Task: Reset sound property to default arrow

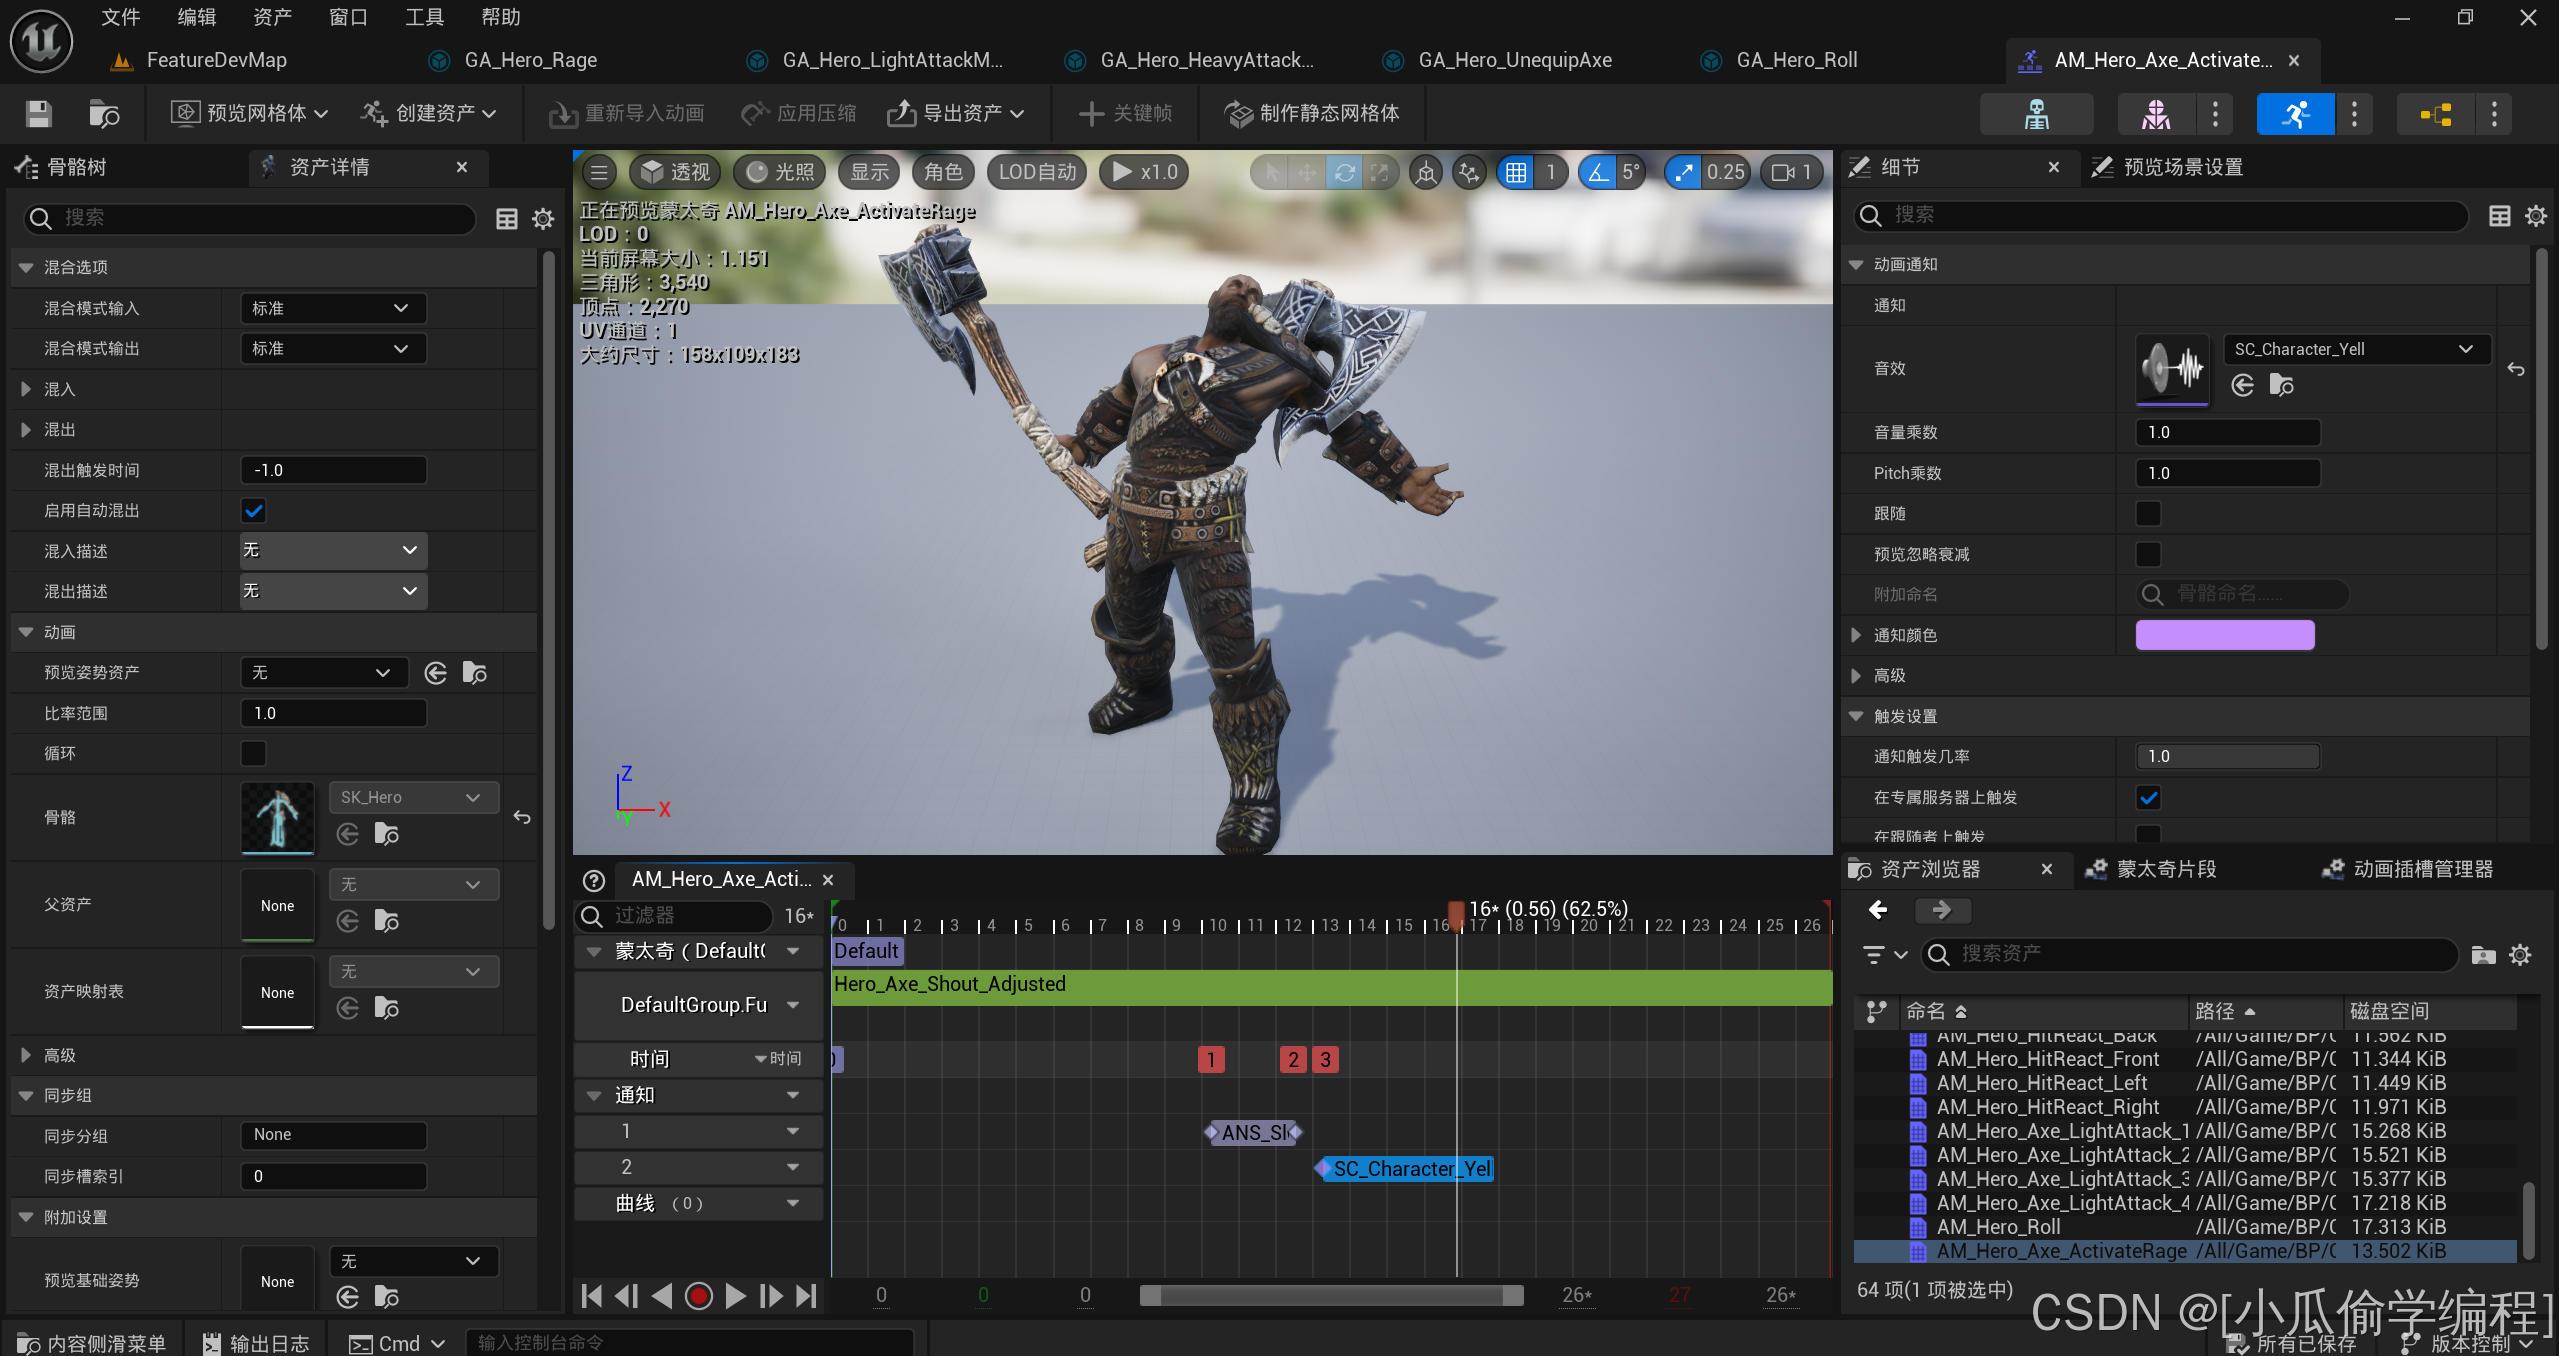Action: [2516, 369]
